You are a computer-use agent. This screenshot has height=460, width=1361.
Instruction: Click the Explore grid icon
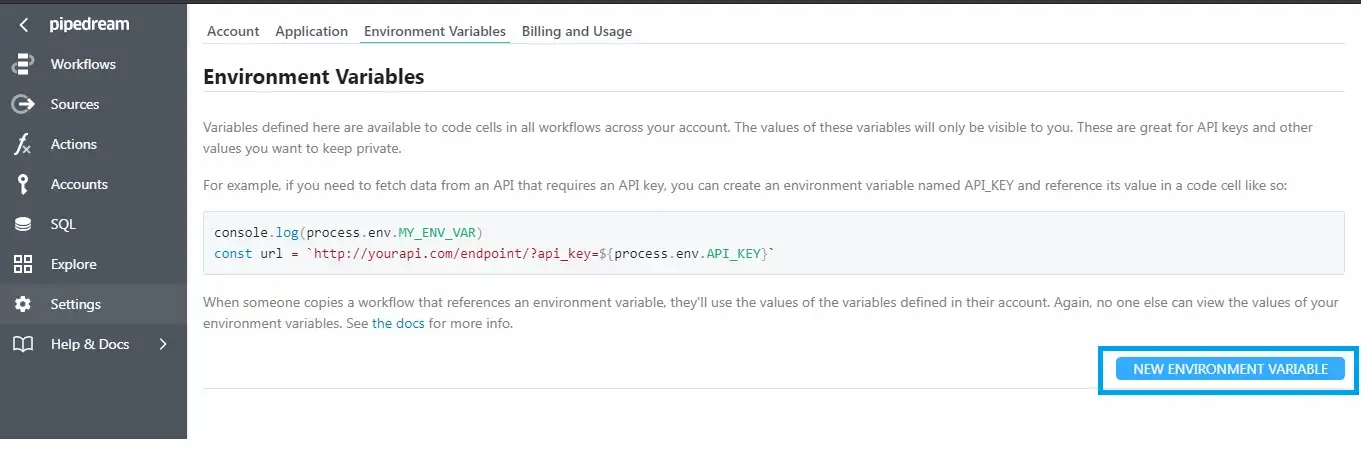[x=22, y=264]
